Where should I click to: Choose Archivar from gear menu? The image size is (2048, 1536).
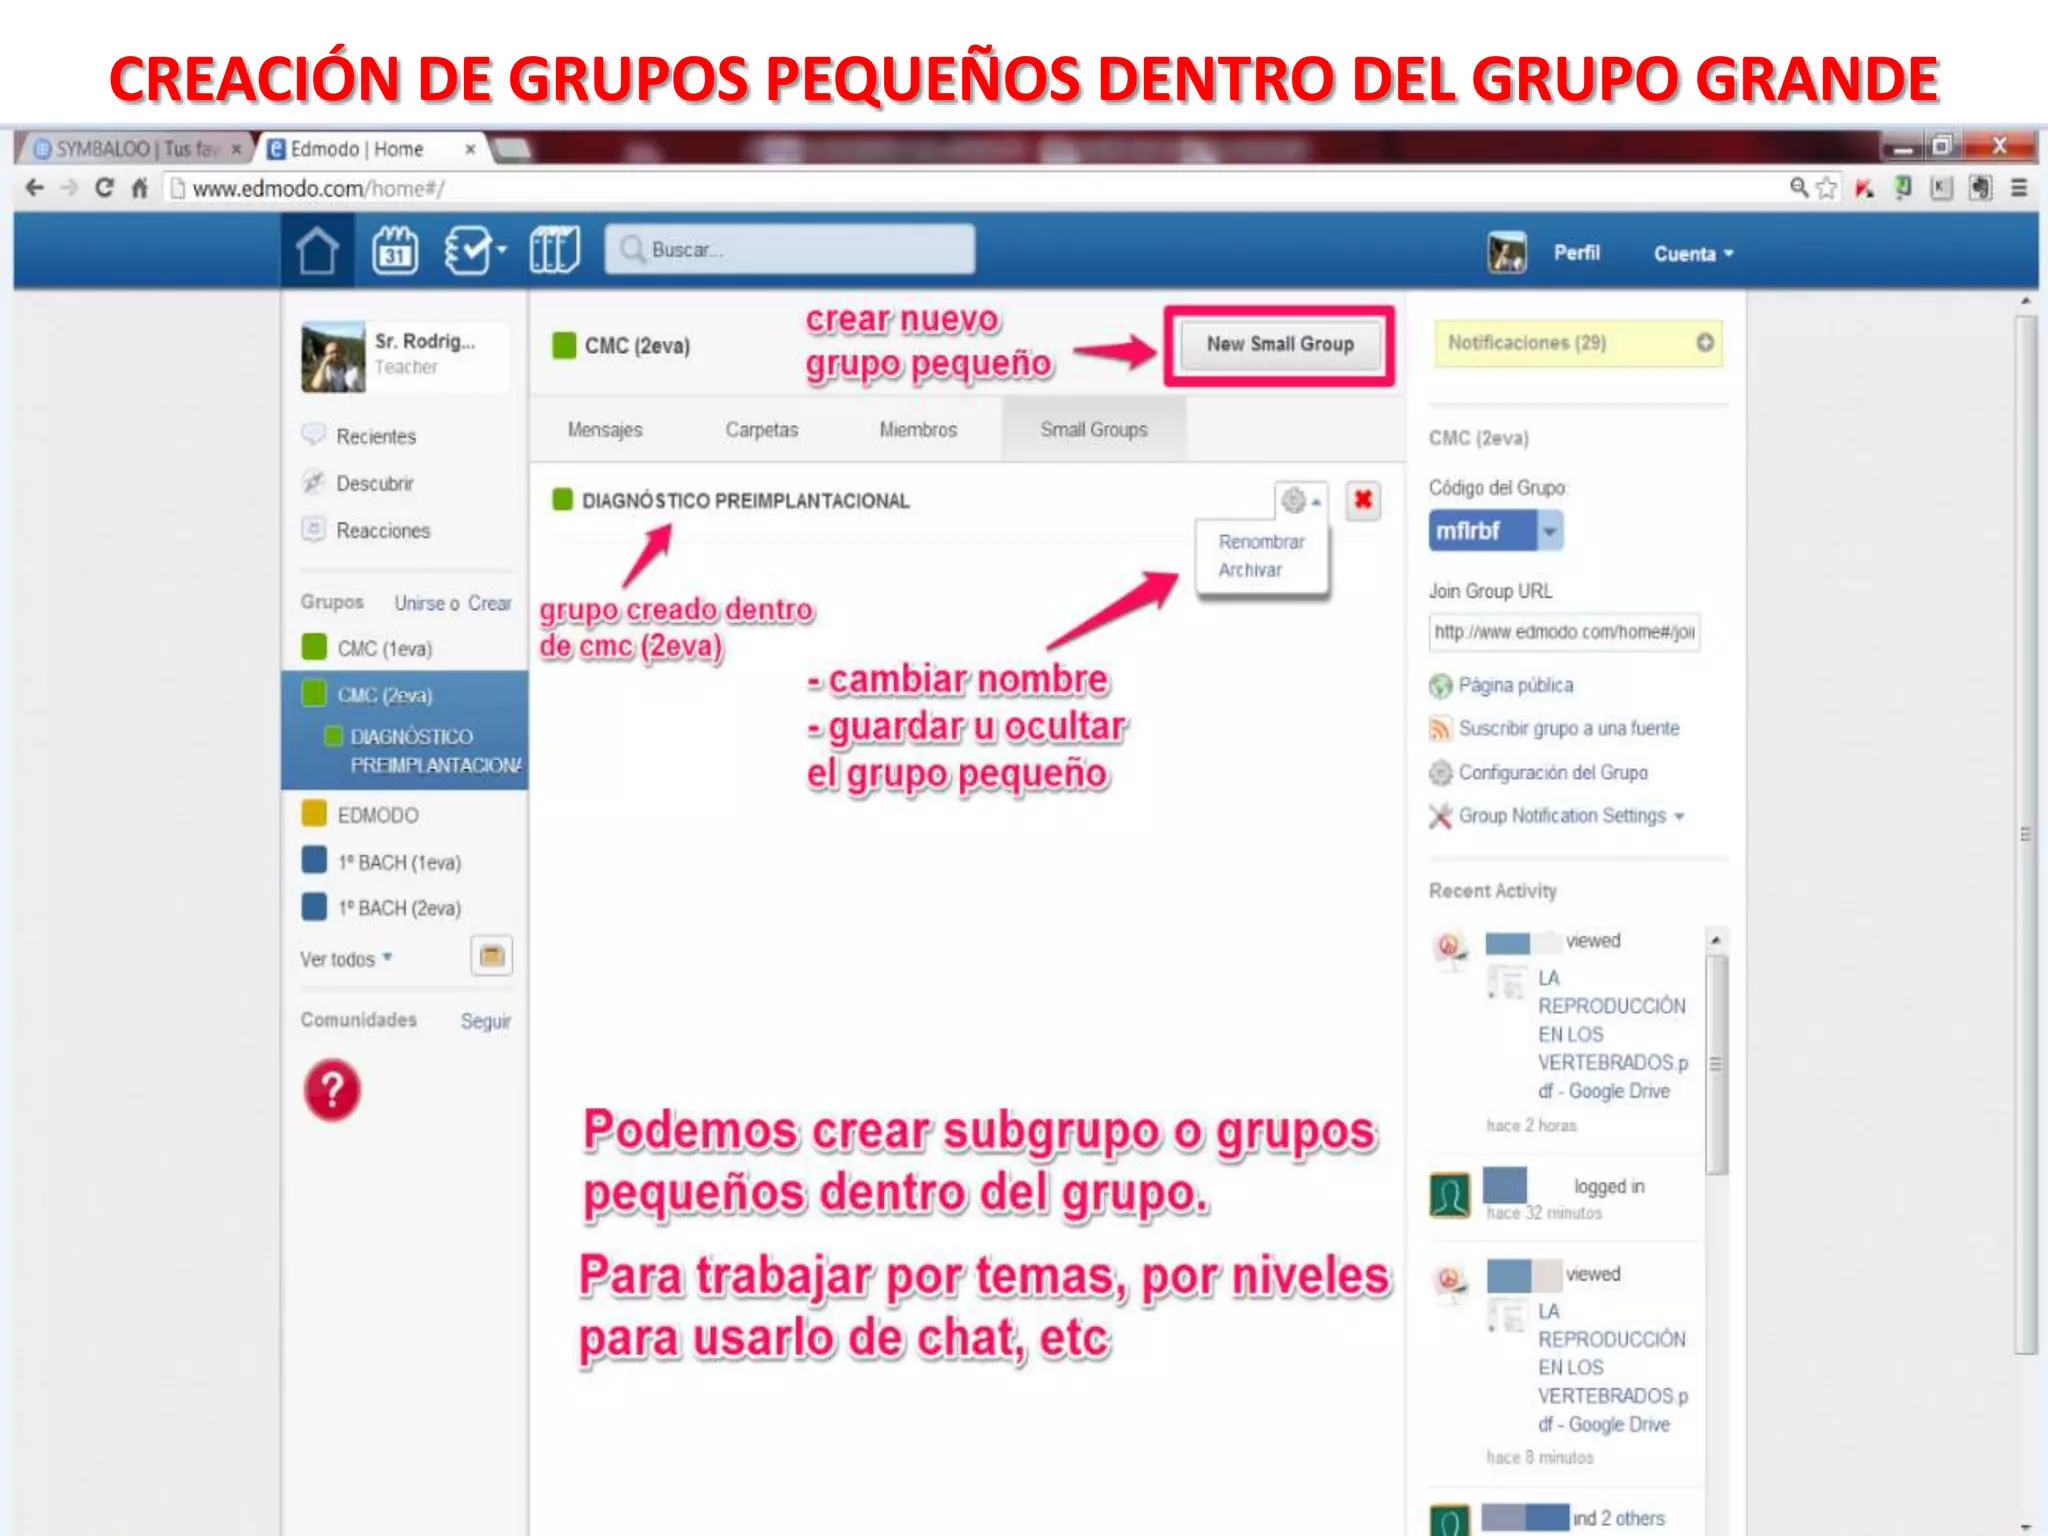point(1250,570)
